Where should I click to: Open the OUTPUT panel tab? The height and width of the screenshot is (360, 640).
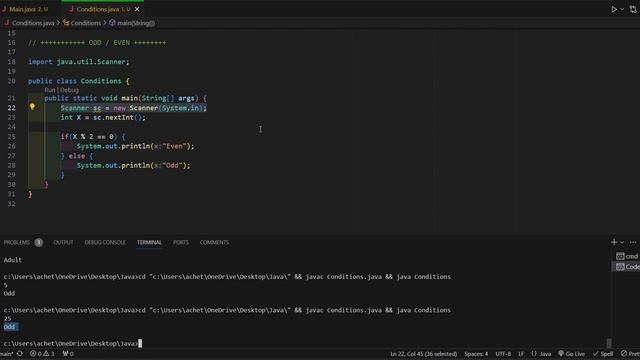coord(63,242)
